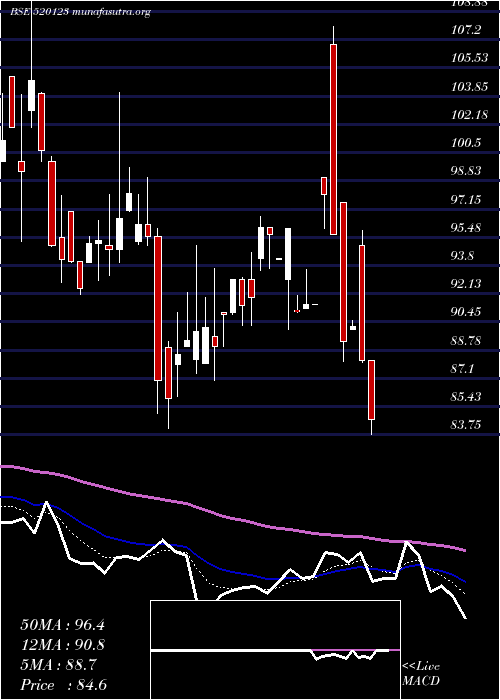Click the Price : 84.6 readout
The width and height of the screenshot is (500, 700).
click(x=63, y=685)
